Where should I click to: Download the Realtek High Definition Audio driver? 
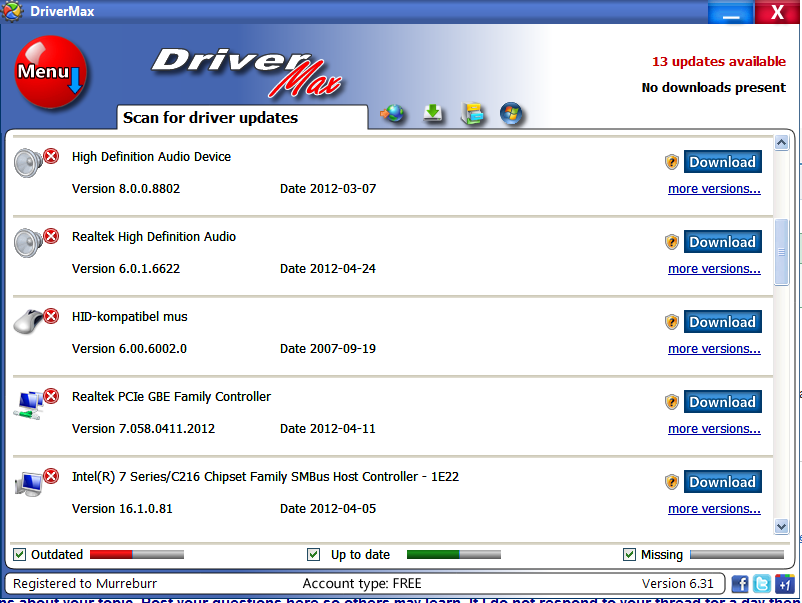tap(723, 241)
